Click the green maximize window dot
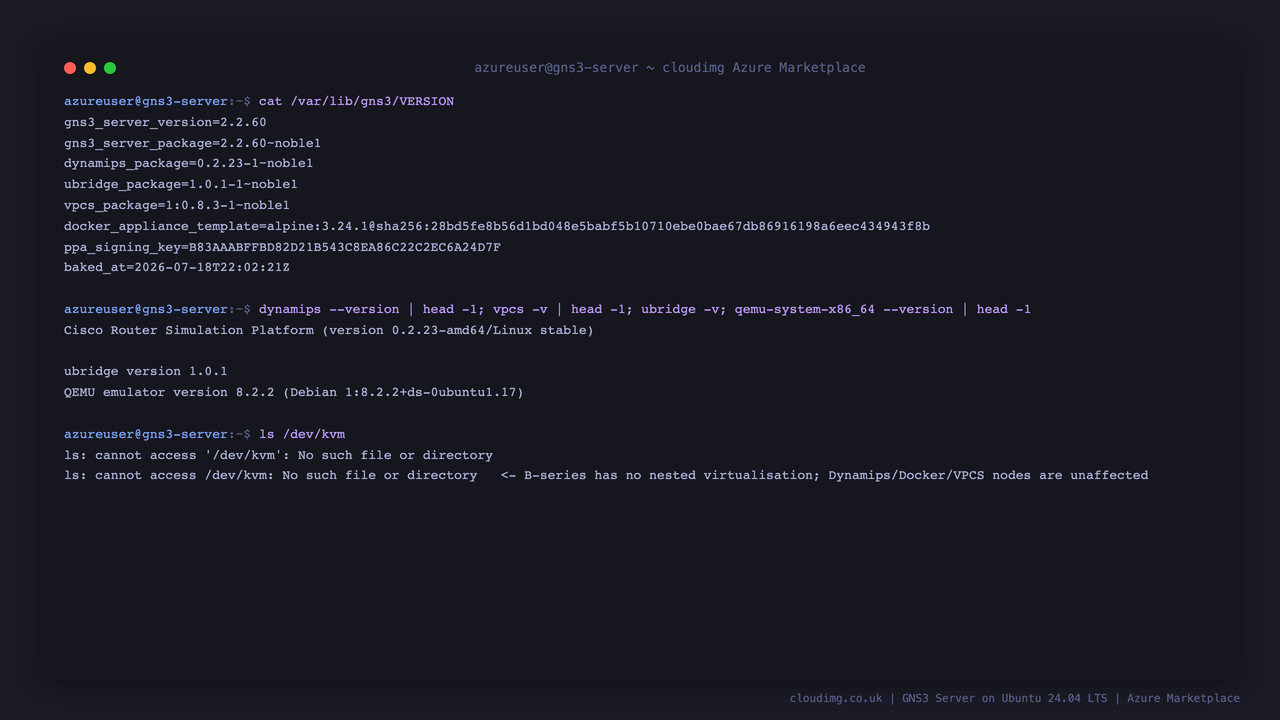Screen dimensions: 1280x720 pos(110,68)
